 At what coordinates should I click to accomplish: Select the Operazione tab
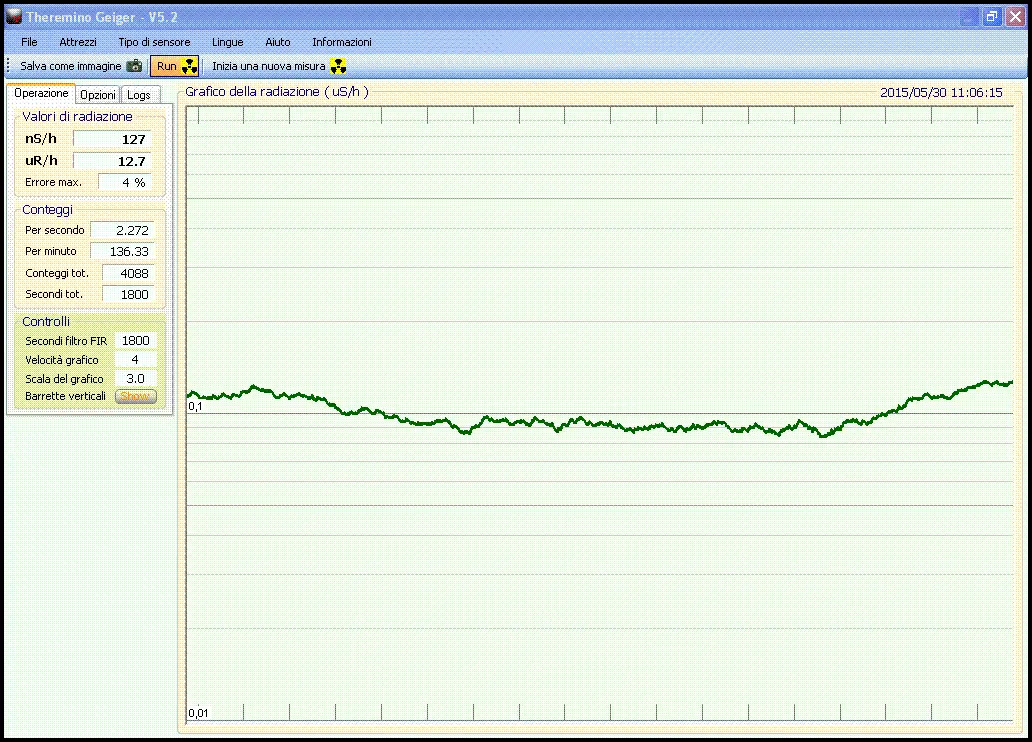coord(41,93)
